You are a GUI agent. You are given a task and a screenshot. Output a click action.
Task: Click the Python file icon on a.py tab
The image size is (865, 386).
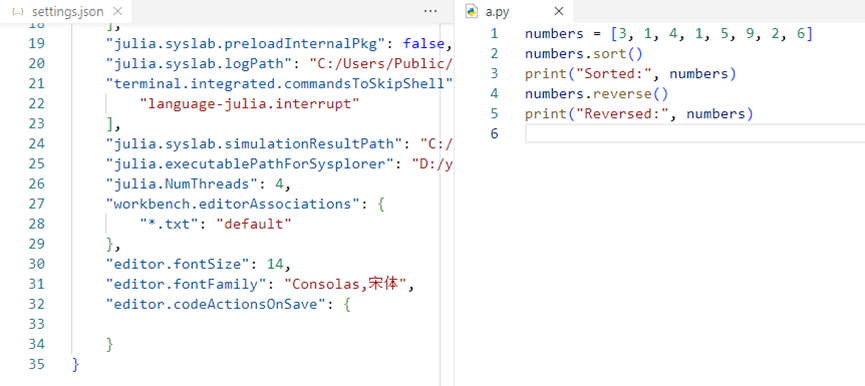[x=472, y=11]
